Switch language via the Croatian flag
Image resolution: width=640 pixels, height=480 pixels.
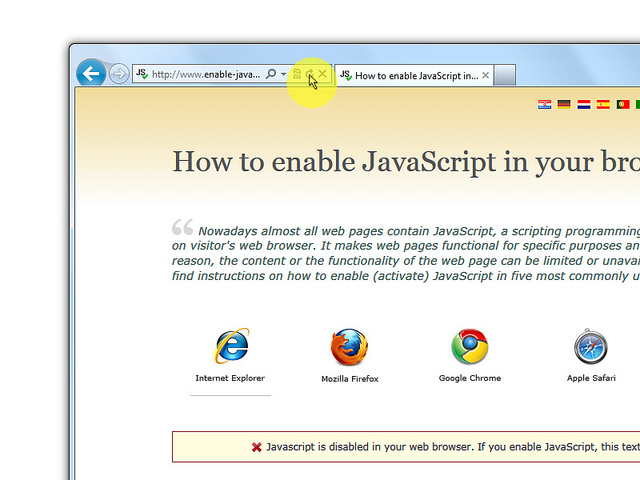[x=544, y=104]
